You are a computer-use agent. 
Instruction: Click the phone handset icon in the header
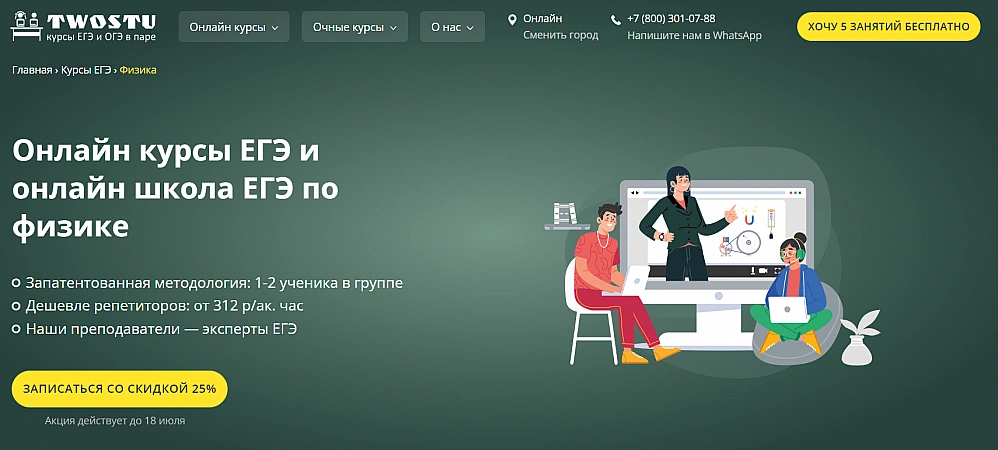[616, 19]
